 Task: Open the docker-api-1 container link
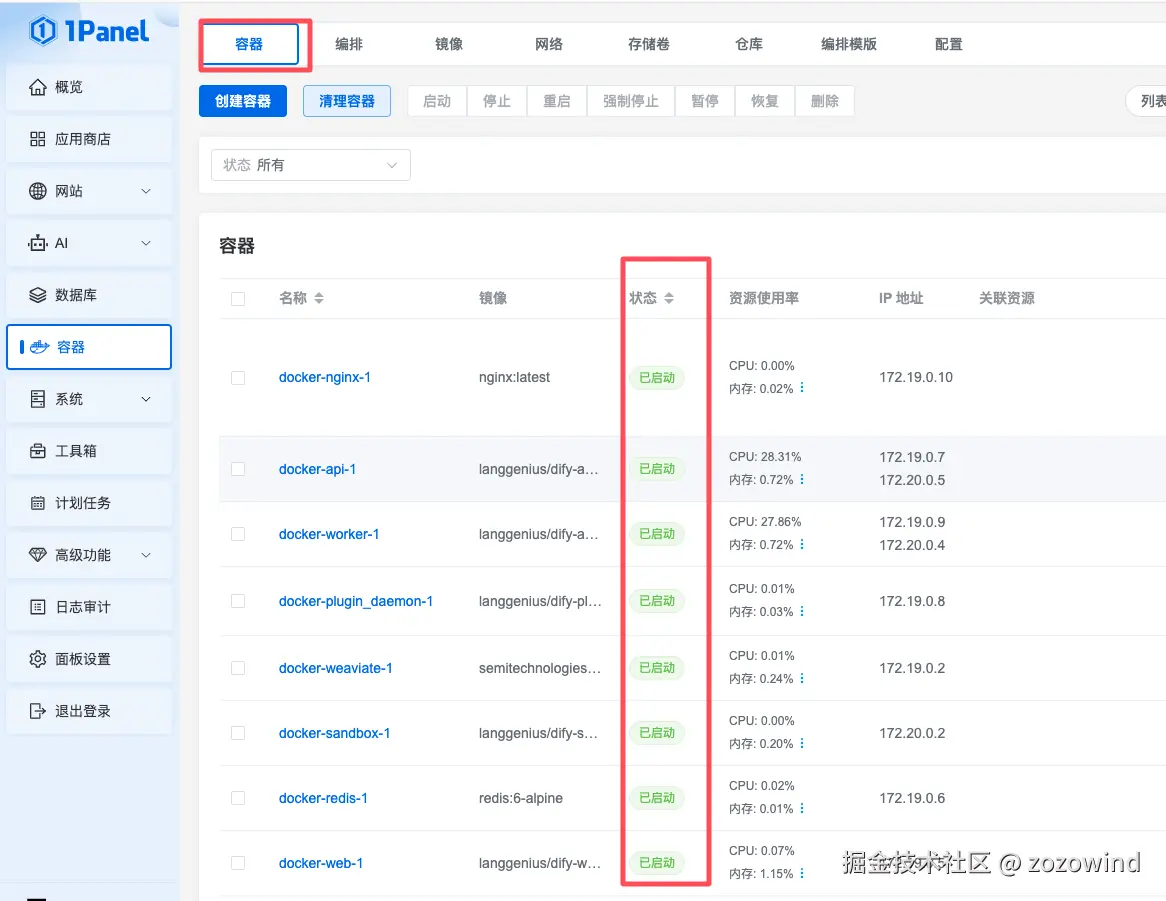[318, 469]
